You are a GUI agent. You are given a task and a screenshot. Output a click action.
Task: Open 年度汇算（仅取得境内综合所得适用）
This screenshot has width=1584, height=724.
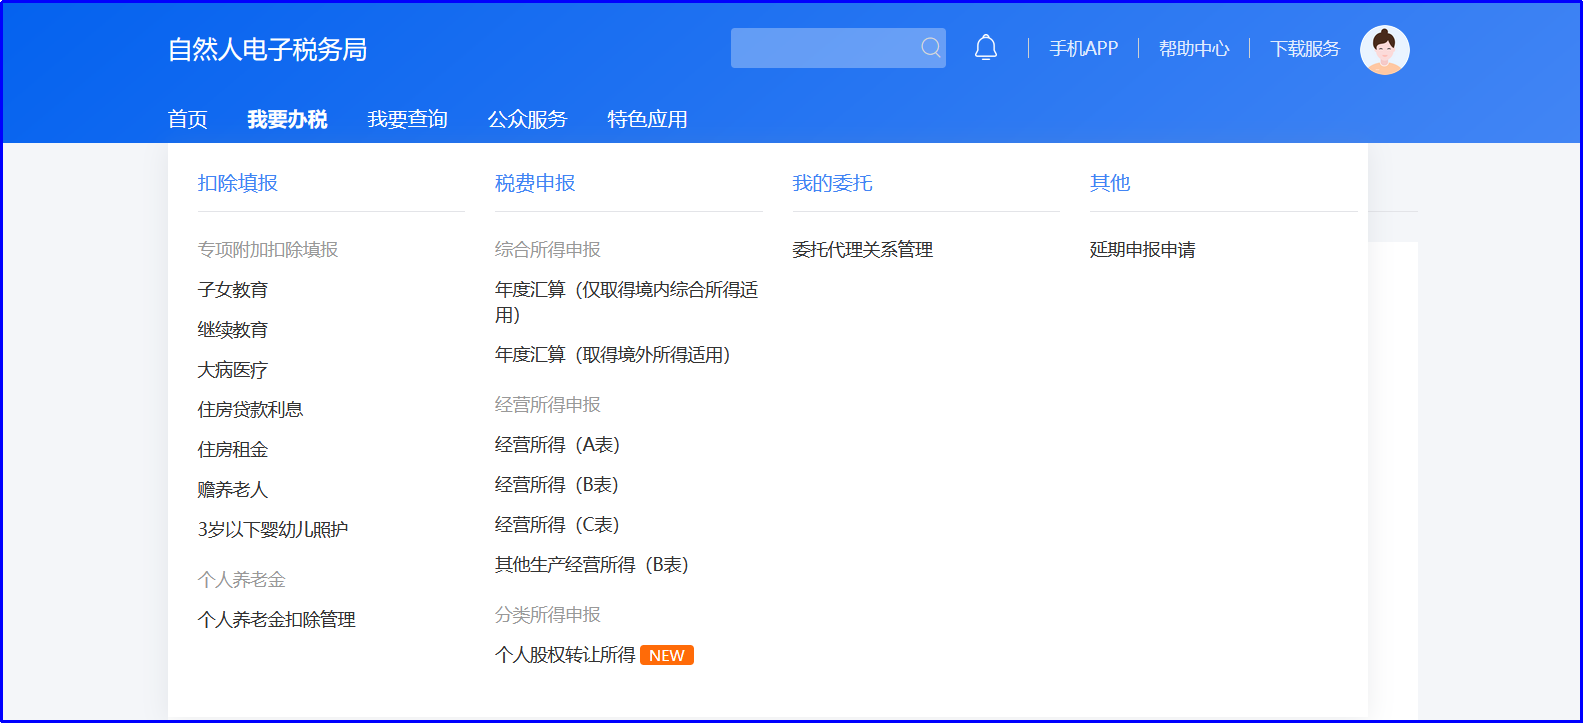(627, 302)
